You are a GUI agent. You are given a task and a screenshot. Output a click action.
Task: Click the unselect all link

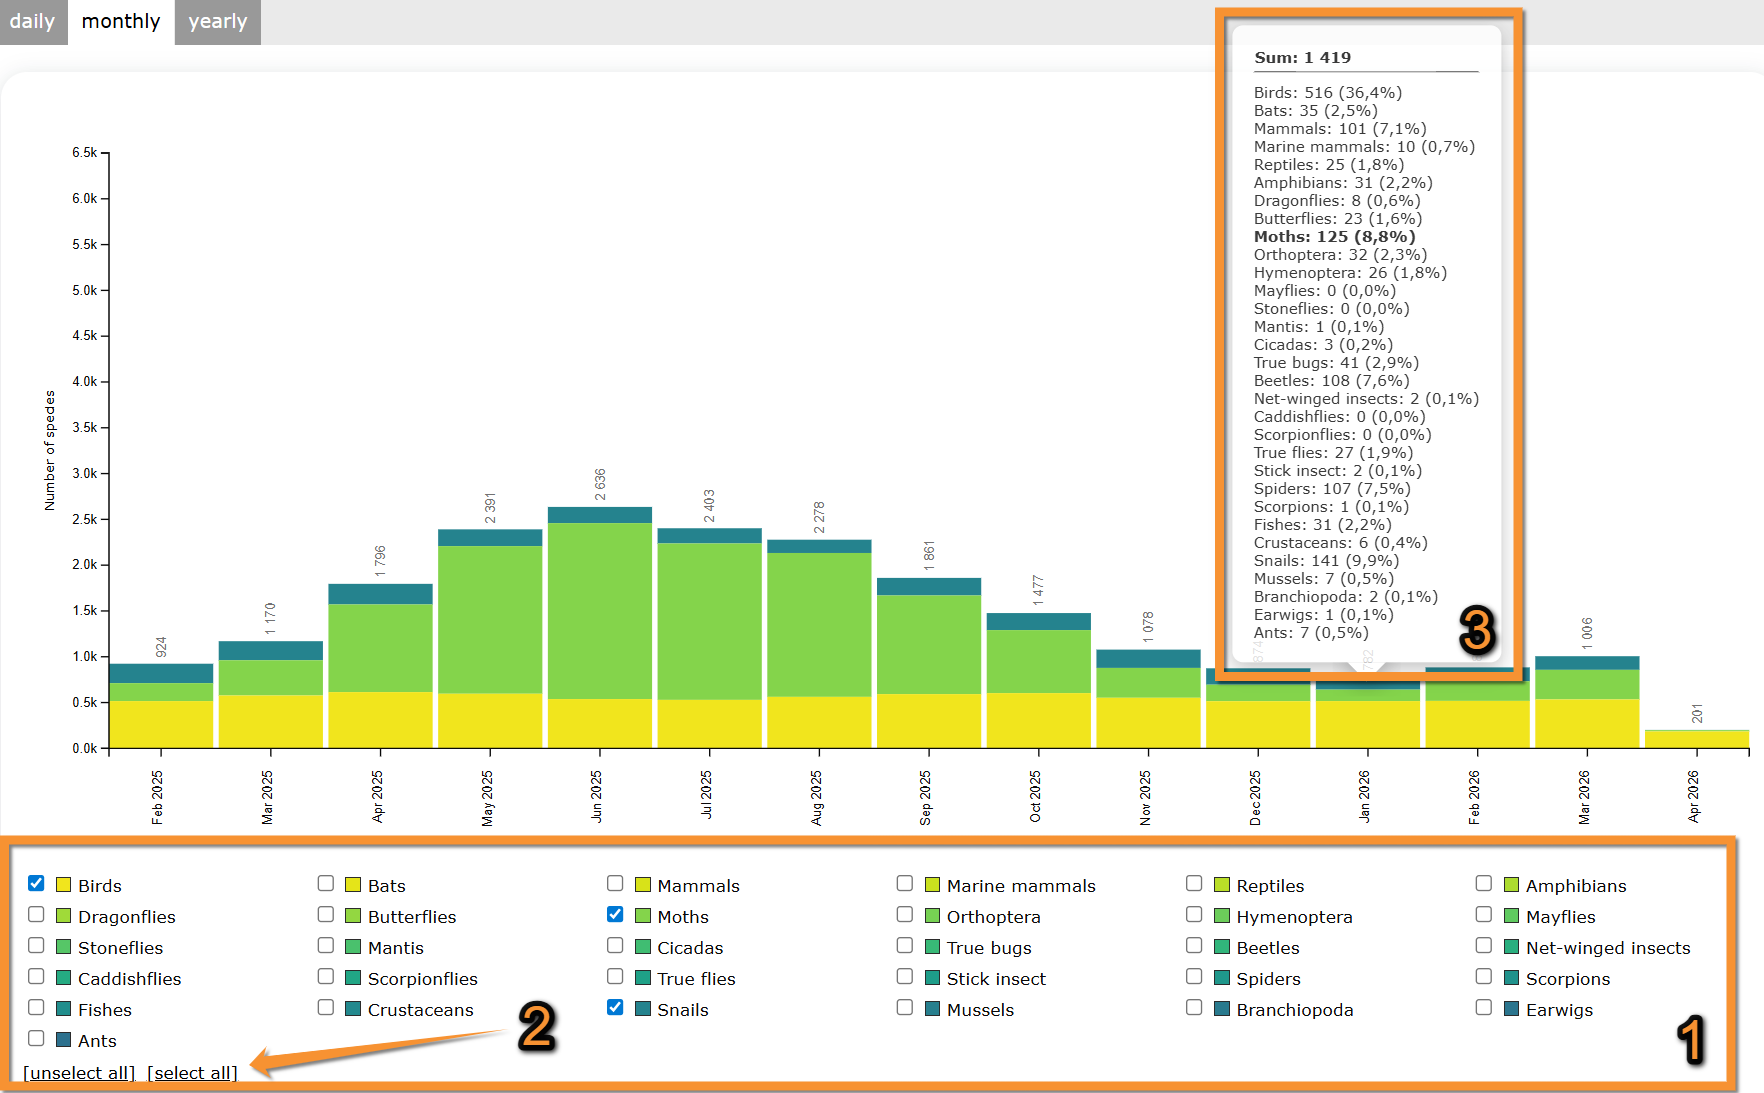(x=79, y=1073)
